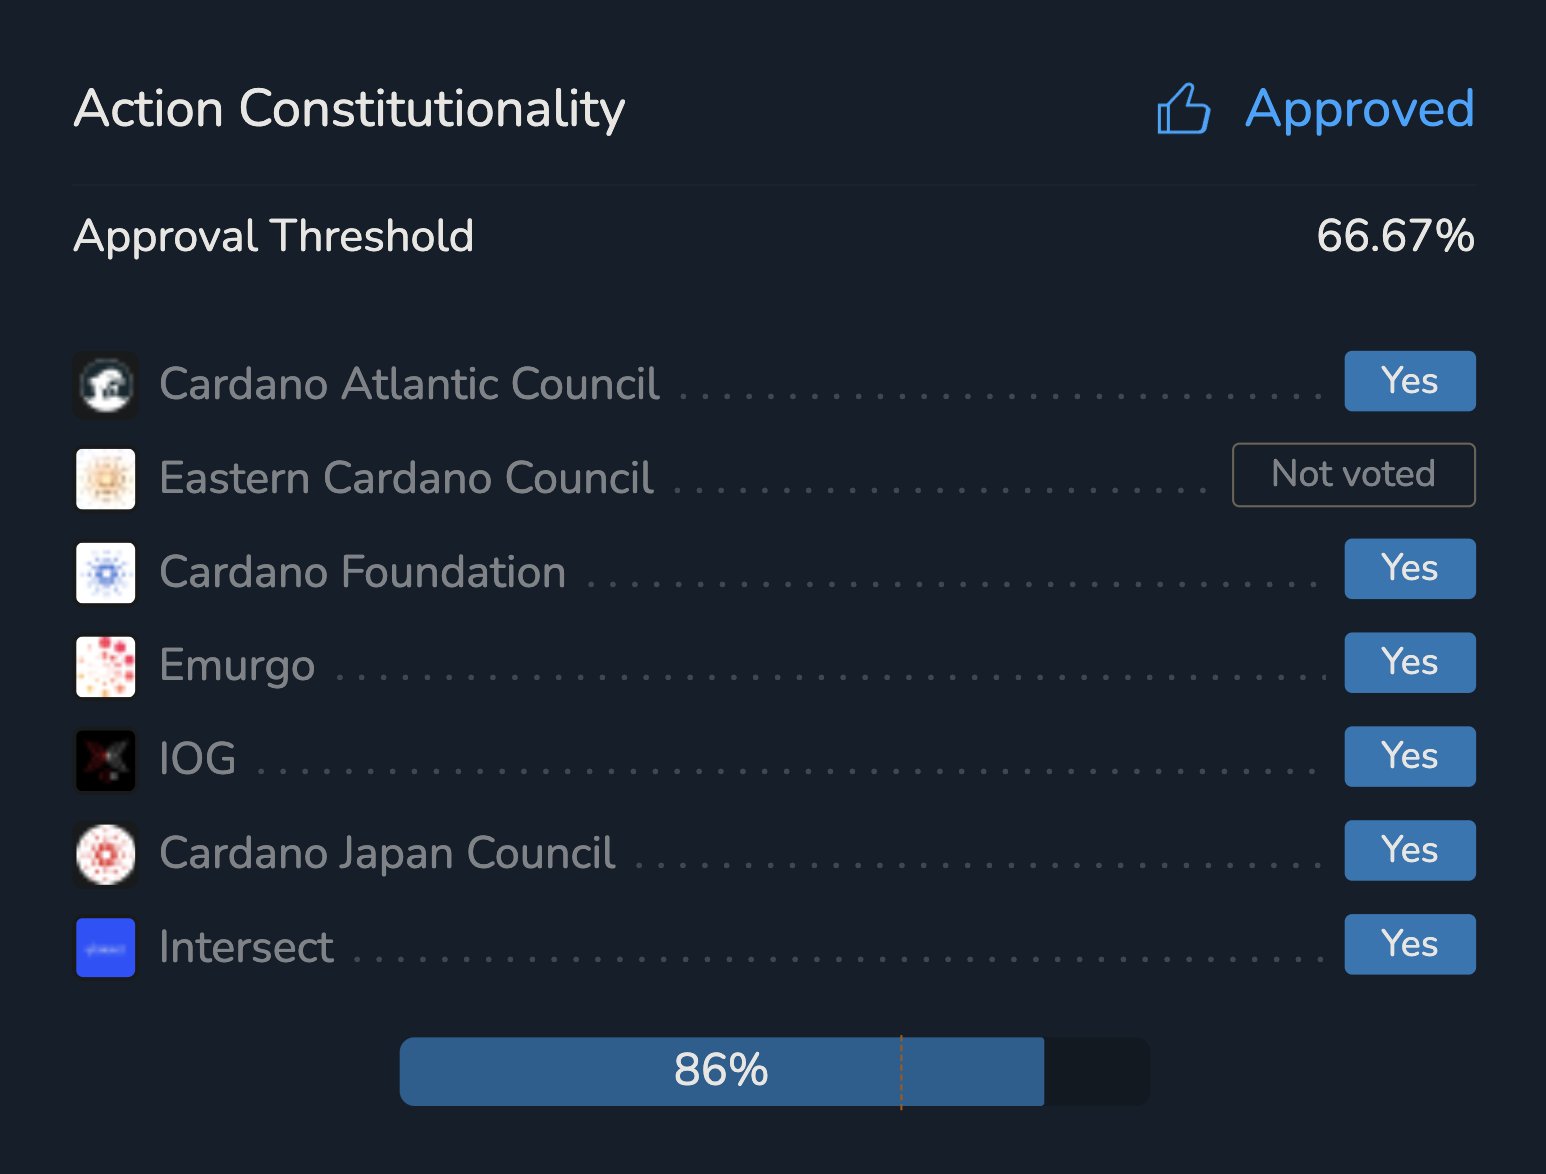Click the threshold marker on the progress bar
The image size is (1546, 1174).
click(x=901, y=1071)
